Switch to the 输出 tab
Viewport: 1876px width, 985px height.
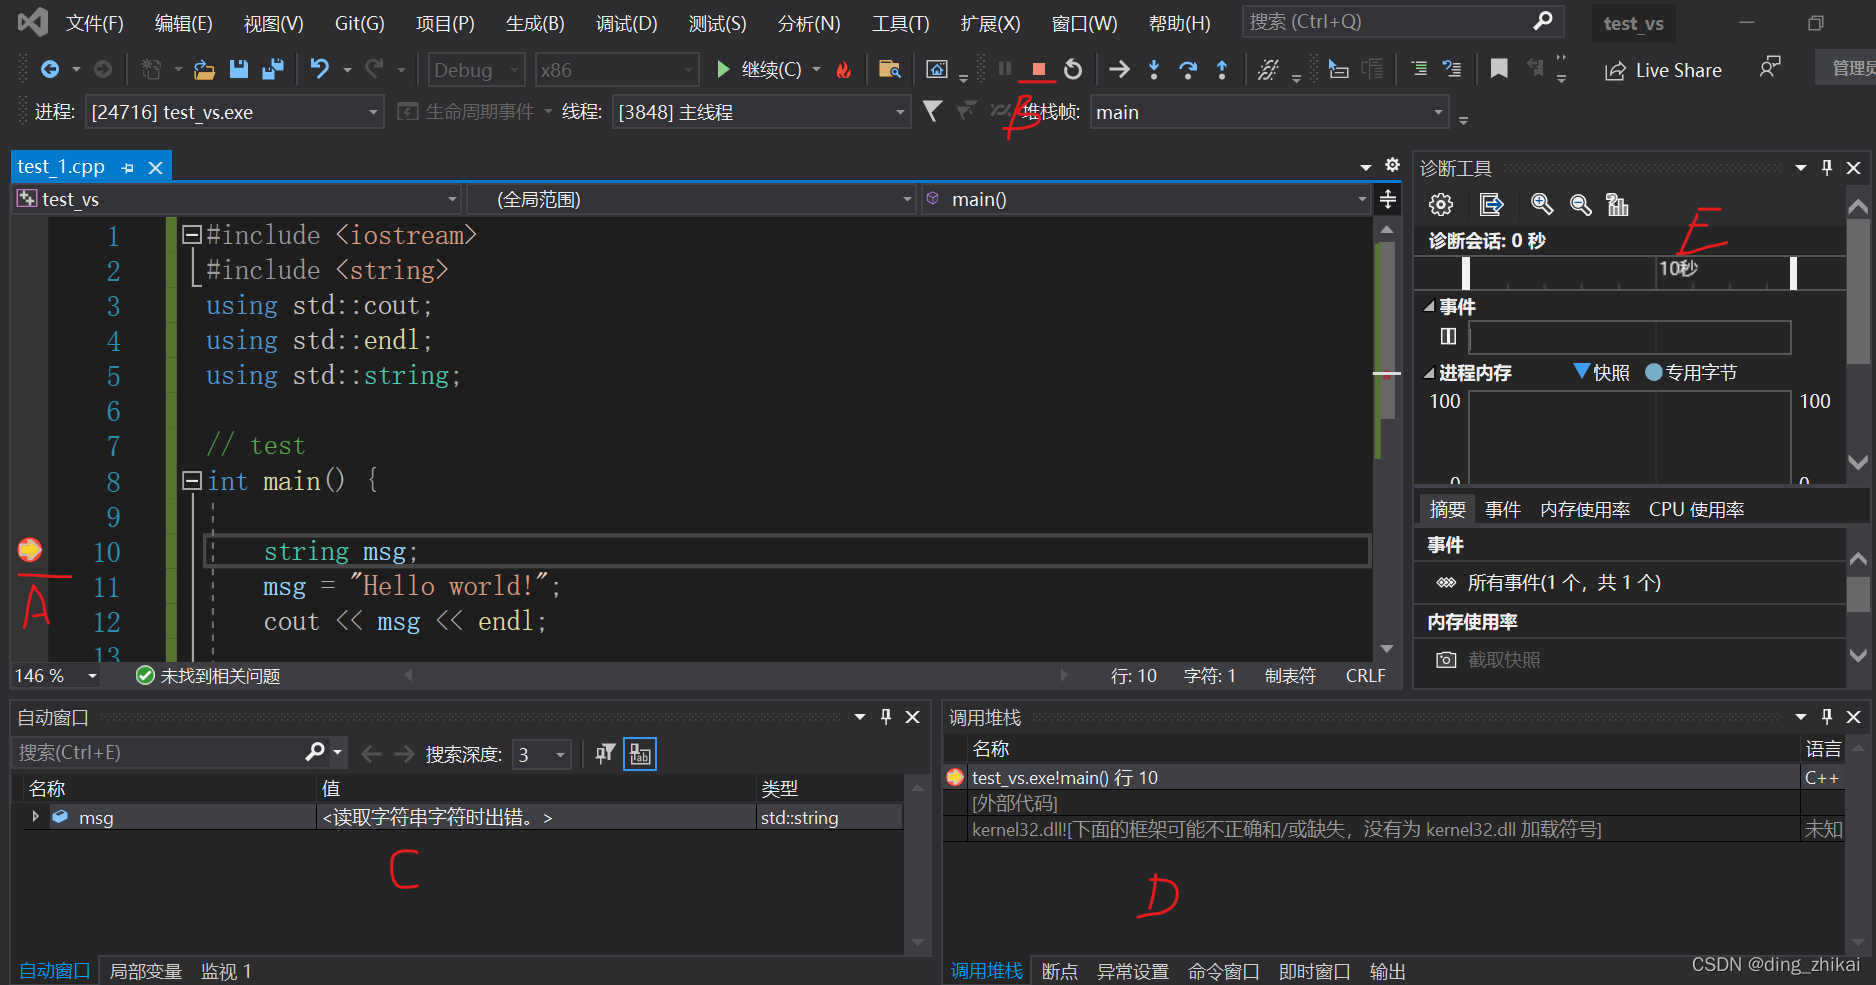(1387, 971)
